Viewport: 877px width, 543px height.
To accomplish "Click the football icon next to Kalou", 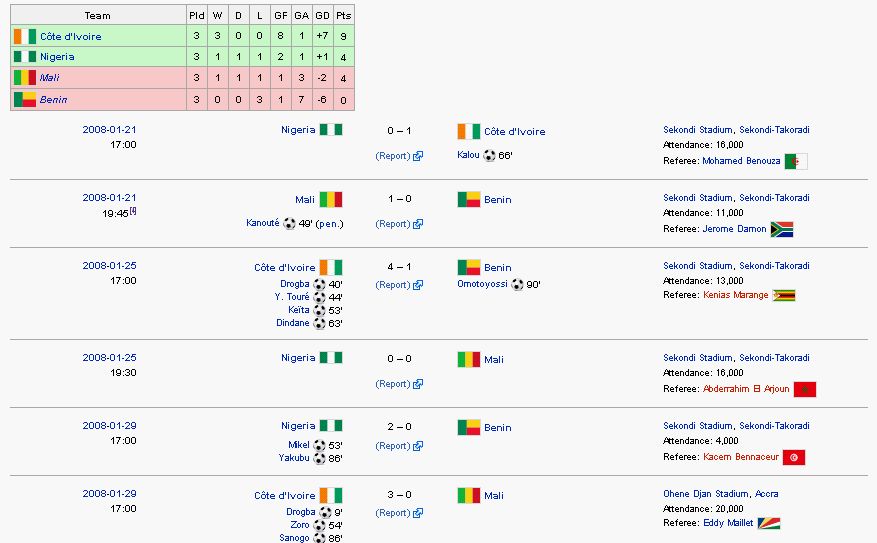I will click(x=489, y=155).
